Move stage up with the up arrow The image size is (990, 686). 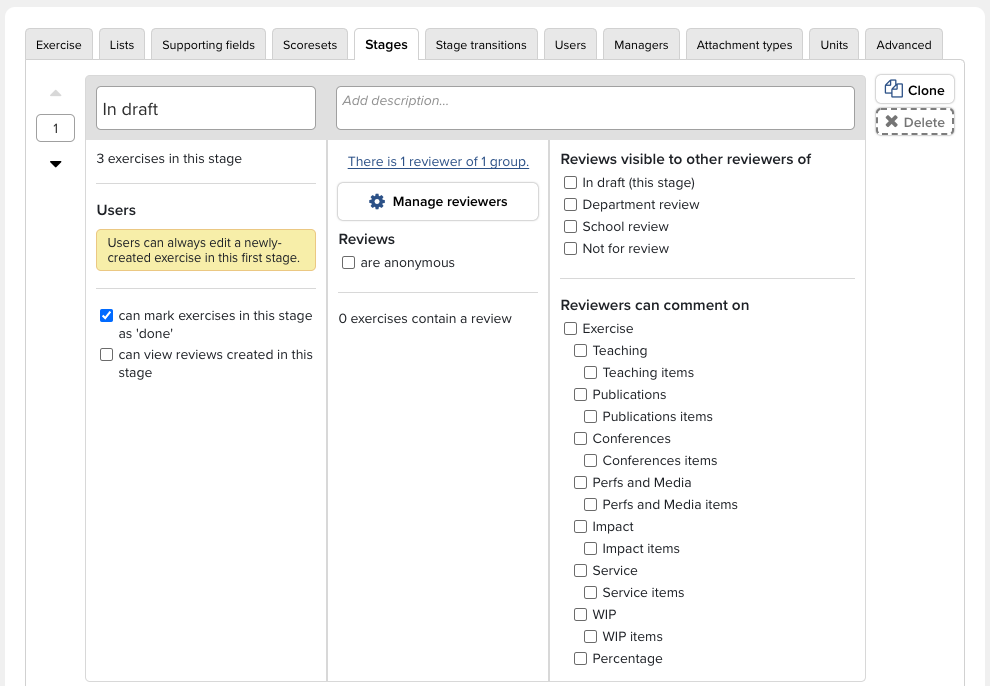coord(56,93)
